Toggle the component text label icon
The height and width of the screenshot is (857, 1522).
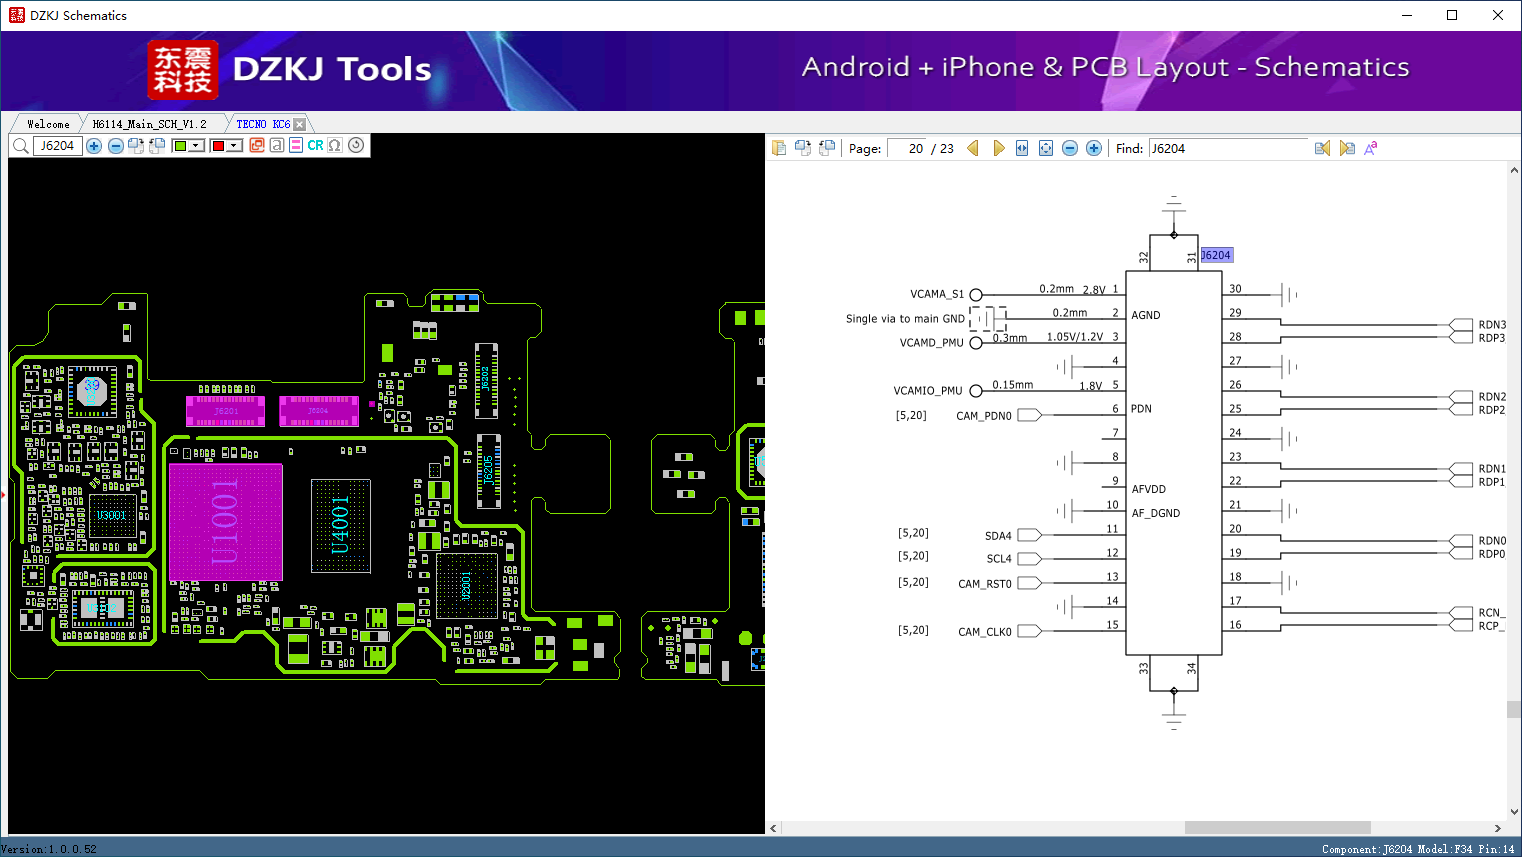tap(277, 146)
